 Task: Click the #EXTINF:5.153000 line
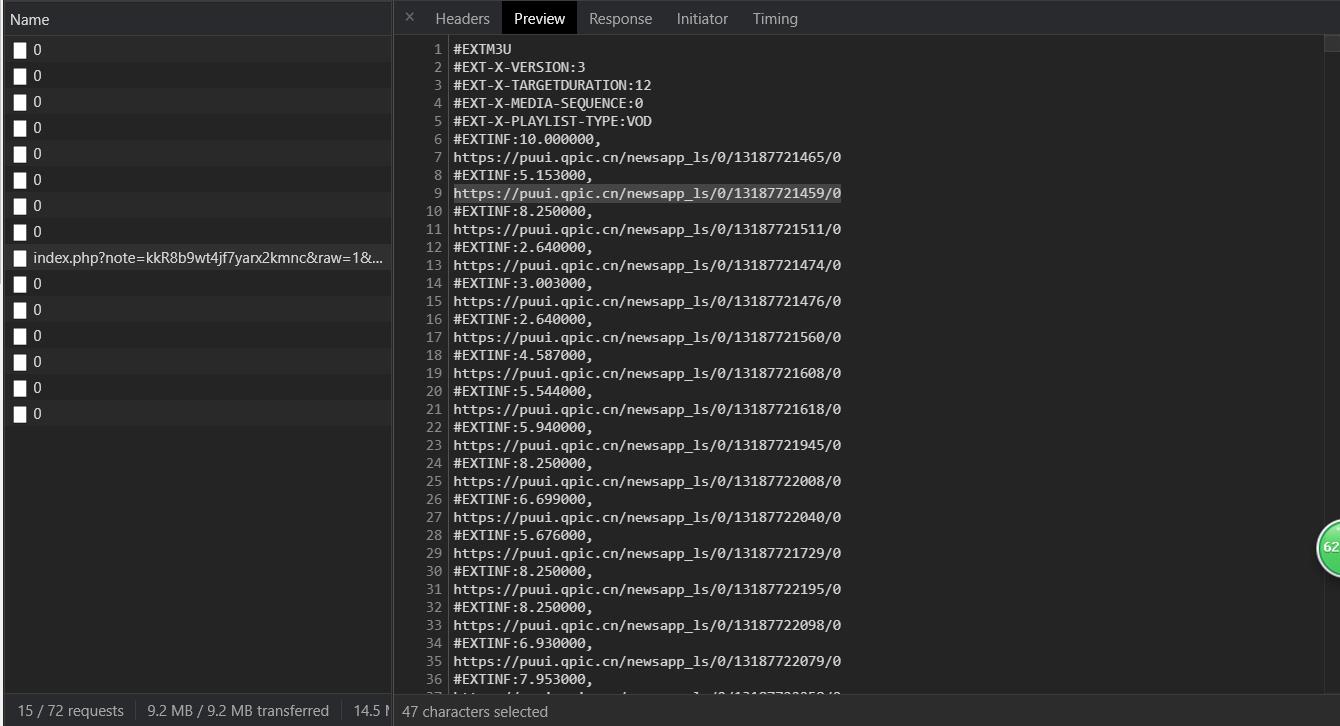pyautogui.click(x=523, y=175)
